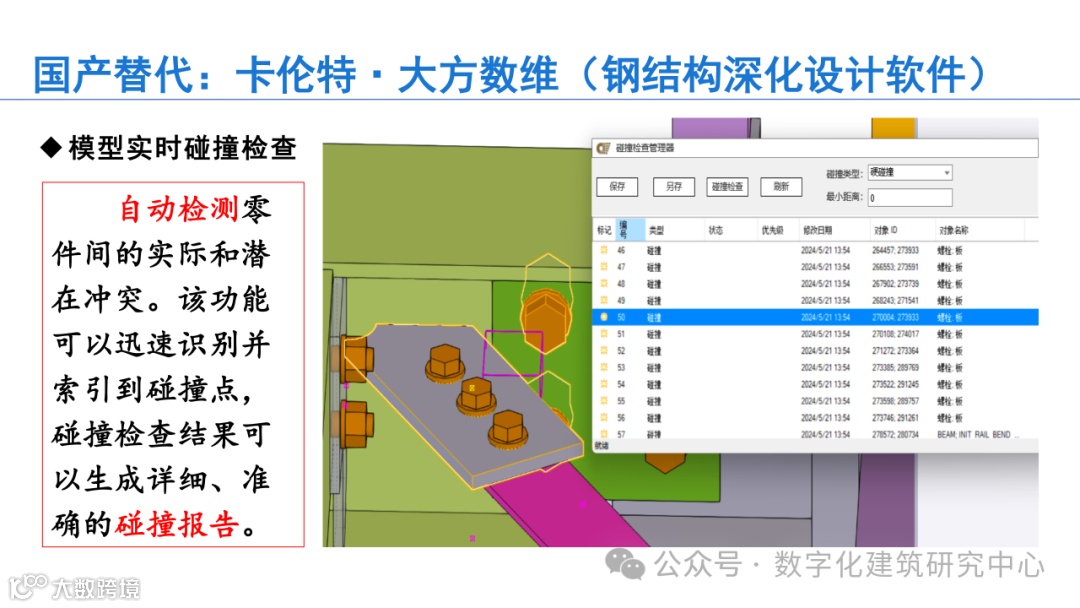Click the date cell in row 55
The height and width of the screenshot is (608, 1080).
(825, 401)
